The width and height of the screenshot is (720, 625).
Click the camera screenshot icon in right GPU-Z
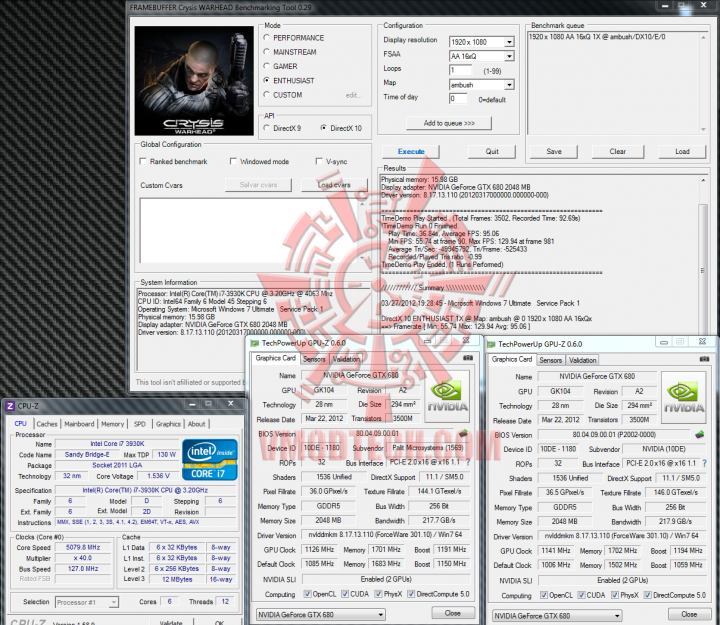[704, 359]
